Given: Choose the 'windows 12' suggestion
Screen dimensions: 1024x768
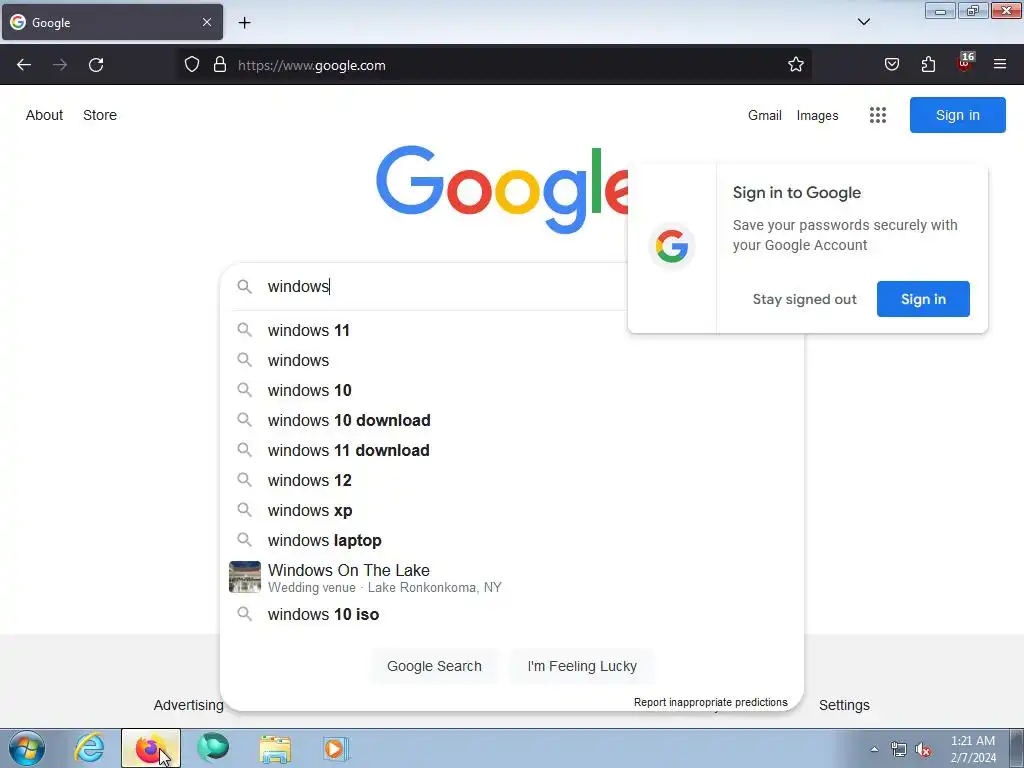Looking at the screenshot, I should pyautogui.click(x=512, y=480).
